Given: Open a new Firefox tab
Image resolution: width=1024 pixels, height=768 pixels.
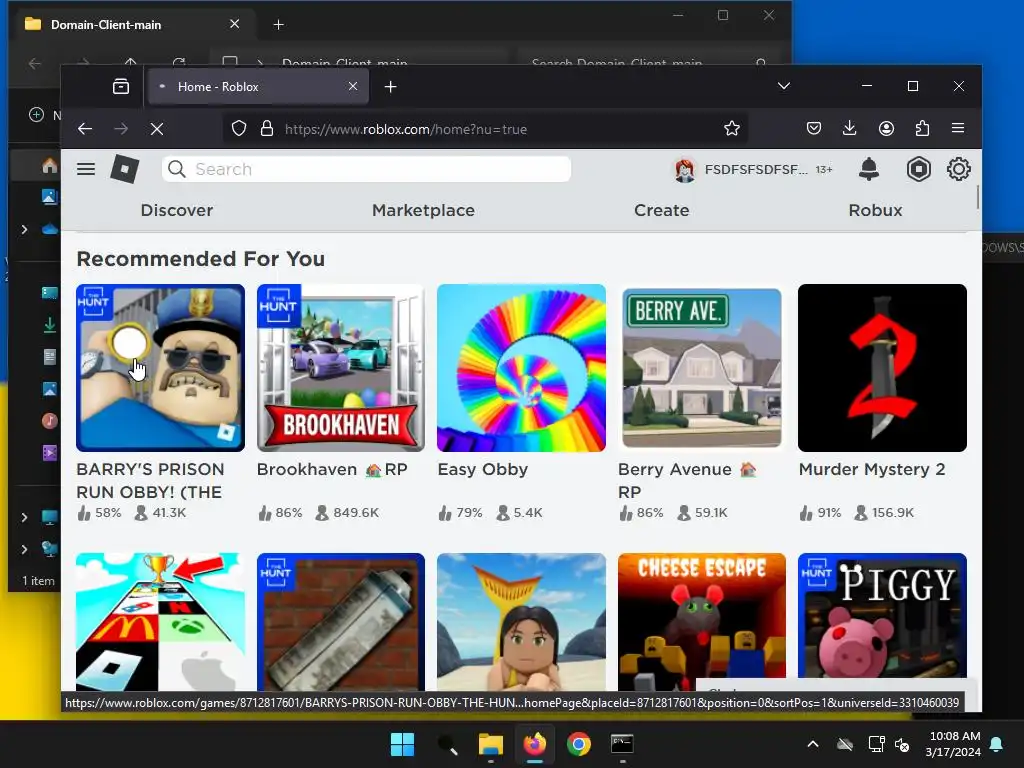Looking at the screenshot, I should [x=391, y=86].
